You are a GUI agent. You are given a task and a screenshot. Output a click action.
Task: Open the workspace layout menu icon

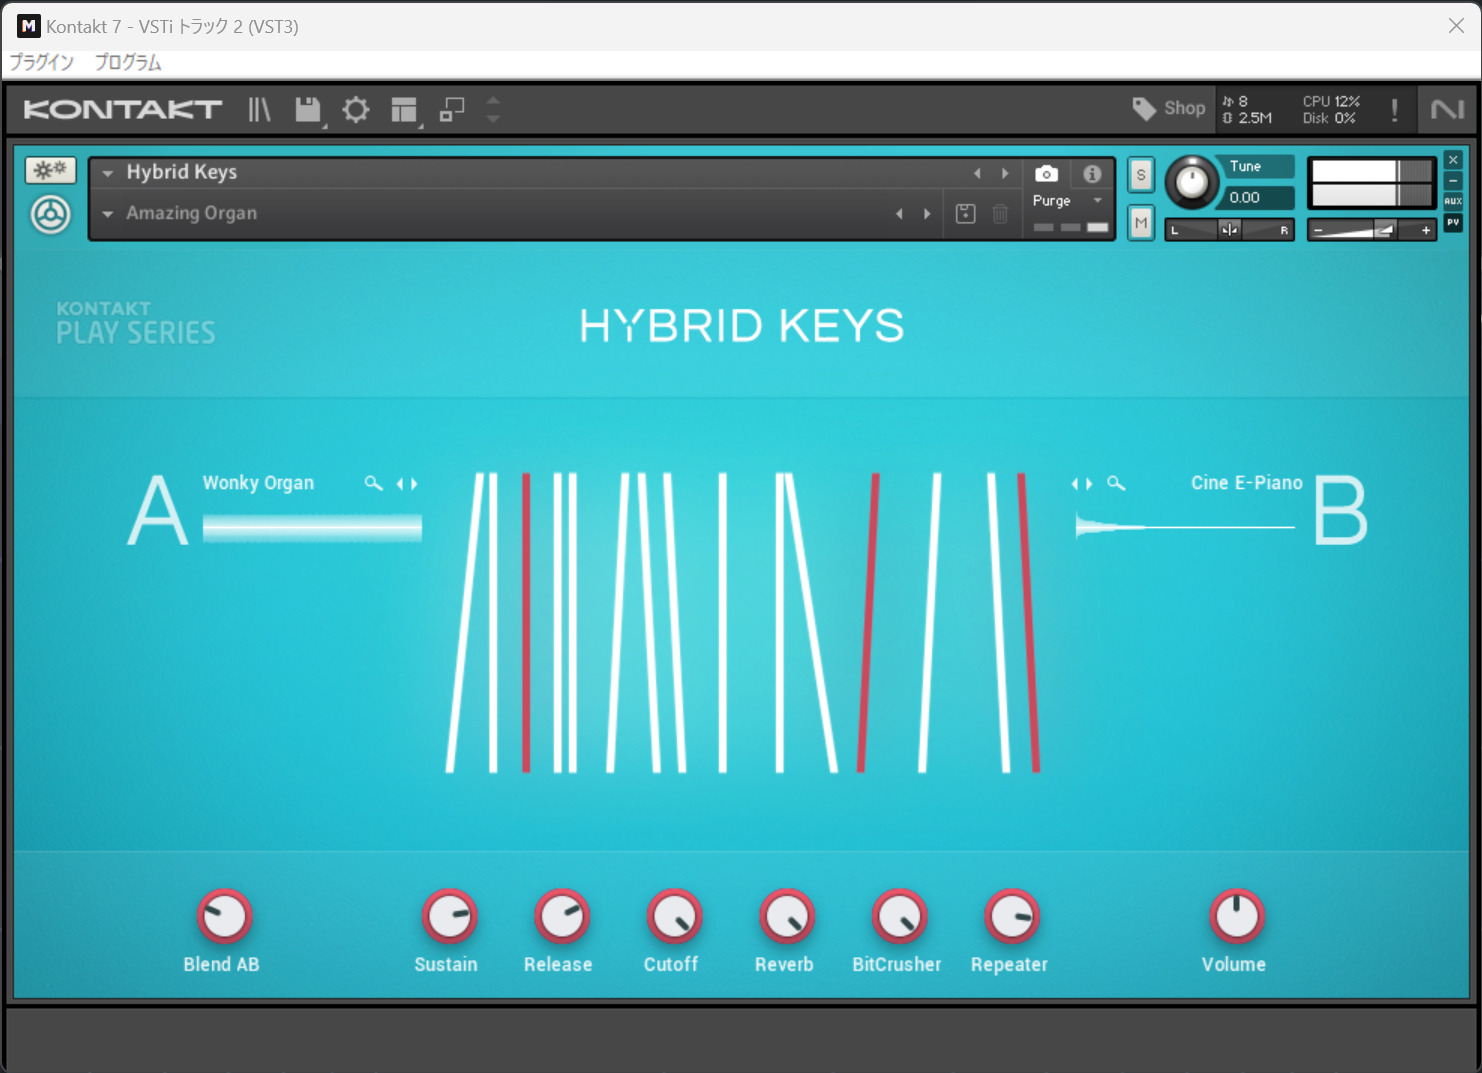pyautogui.click(x=404, y=109)
